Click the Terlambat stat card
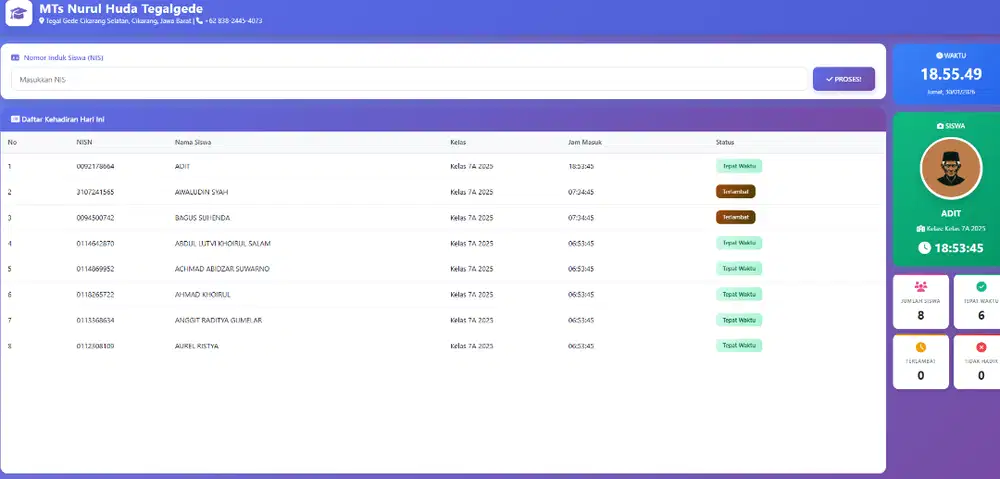The height and width of the screenshot is (479, 1000). [x=920, y=362]
